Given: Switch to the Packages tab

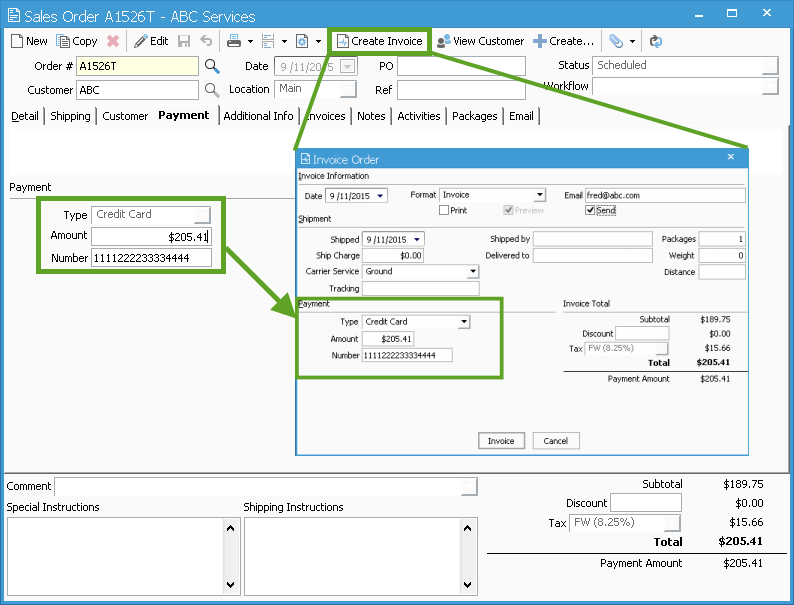Looking at the screenshot, I should [474, 116].
